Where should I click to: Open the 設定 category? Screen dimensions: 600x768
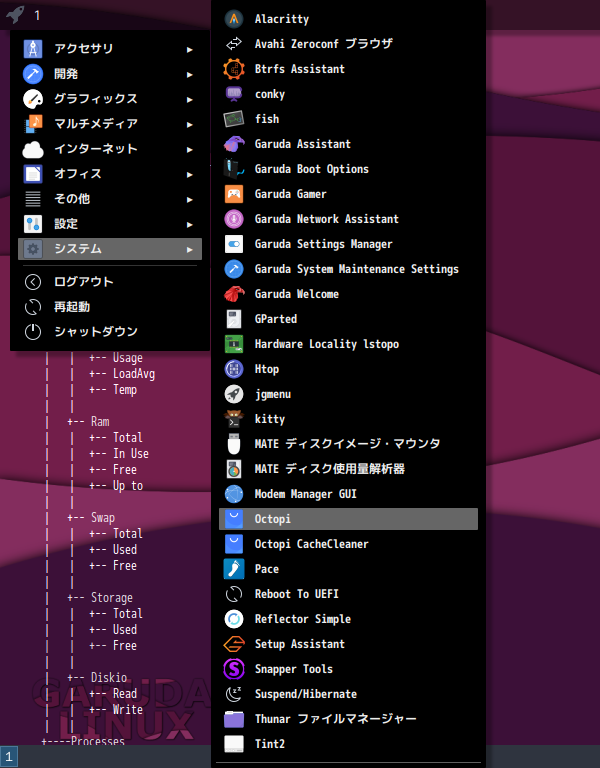[x=110, y=224]
